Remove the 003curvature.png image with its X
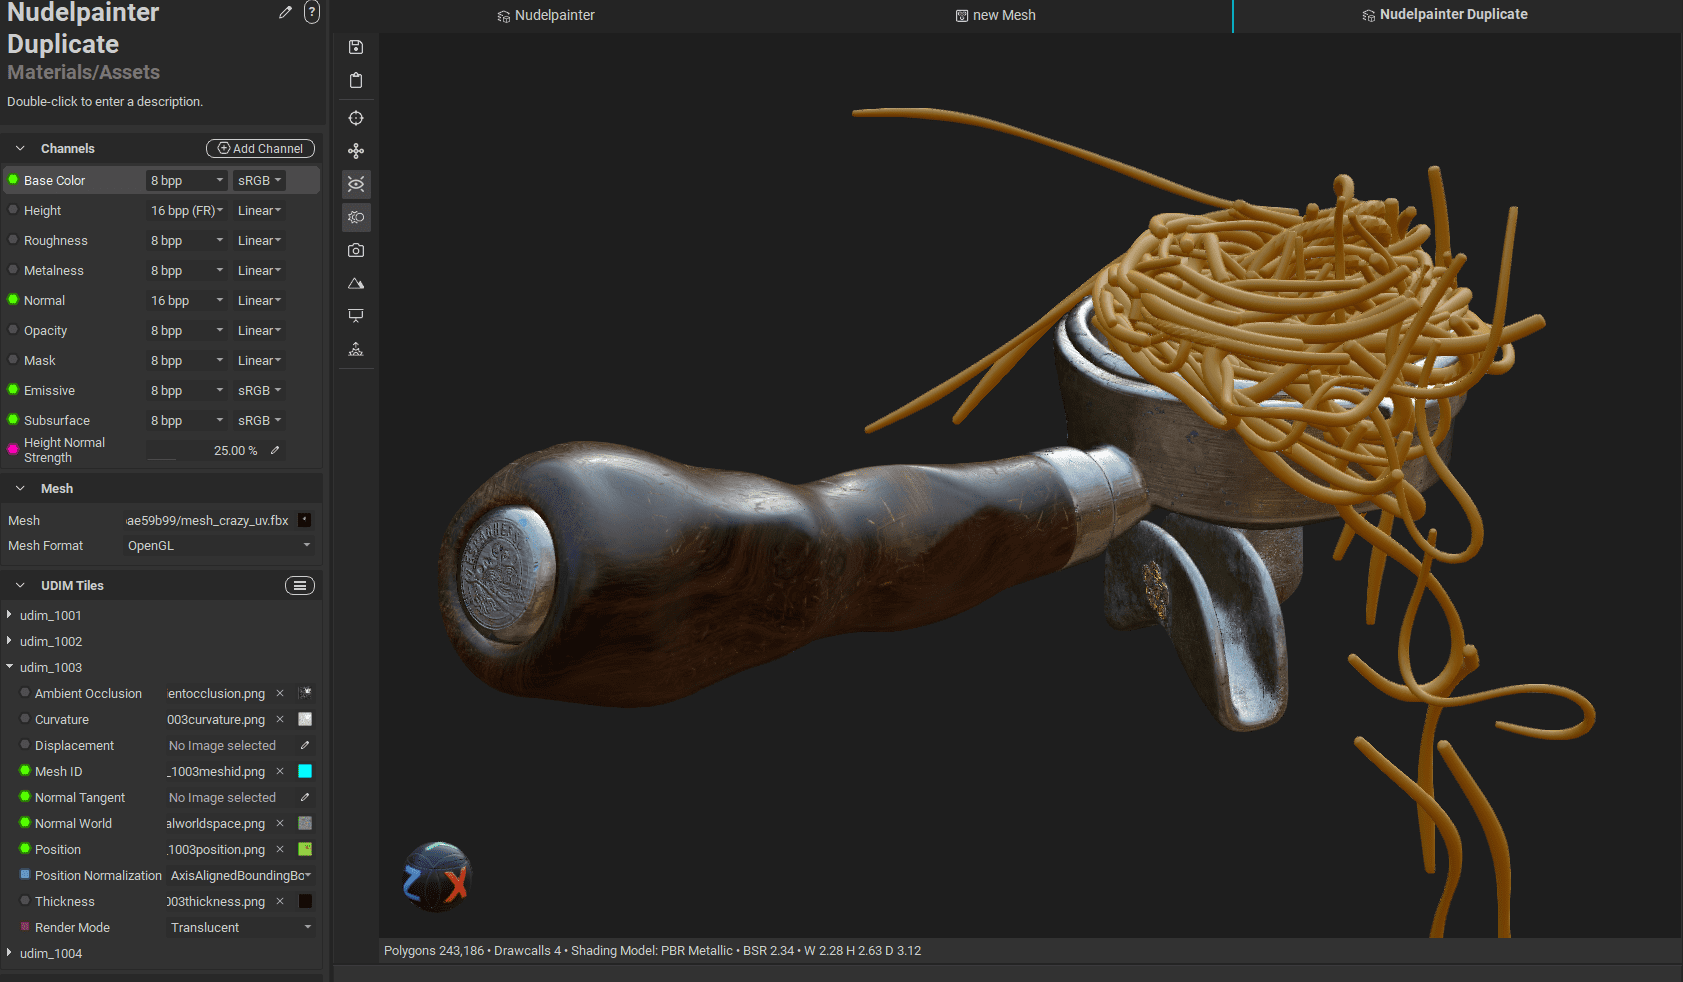Viewport: 1683px width, 982px height. (280, 719)
